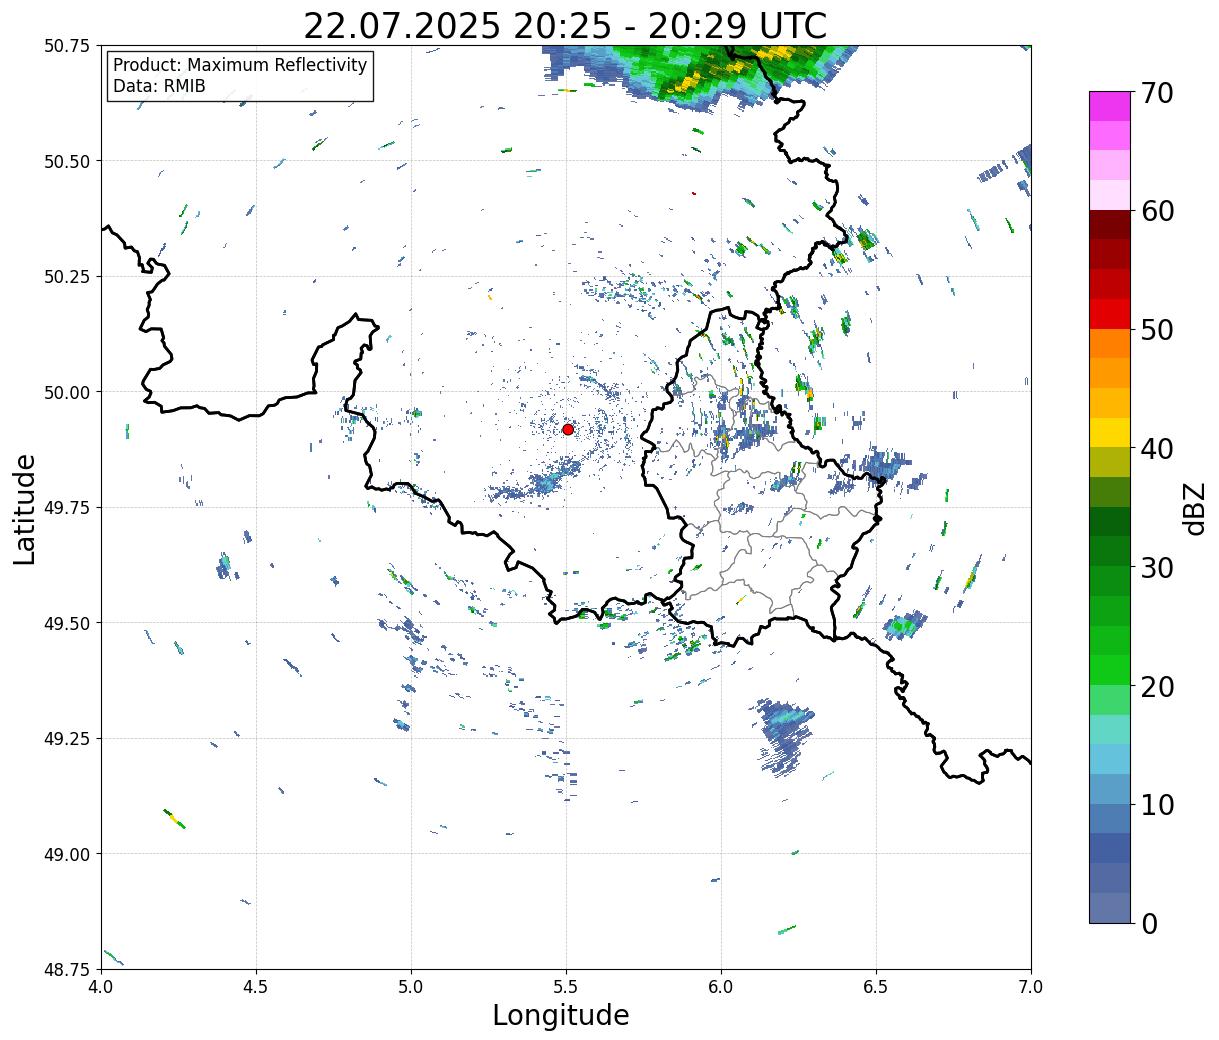Screen dimensions: 1219x1040
Task: Click the latitude tick label 50.25
Action: (x=67, y=277)
